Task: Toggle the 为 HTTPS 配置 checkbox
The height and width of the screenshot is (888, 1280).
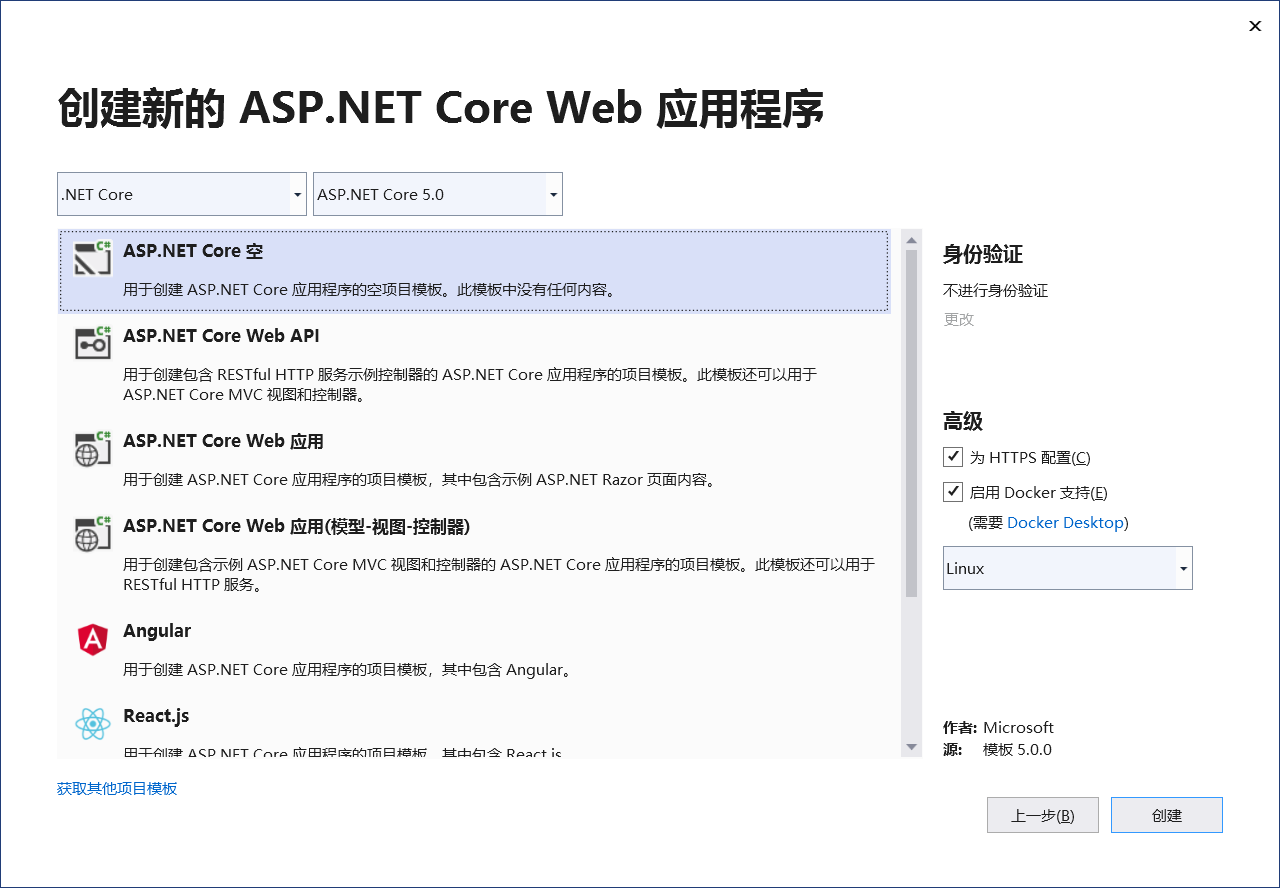Action: [x=952, y=457]
